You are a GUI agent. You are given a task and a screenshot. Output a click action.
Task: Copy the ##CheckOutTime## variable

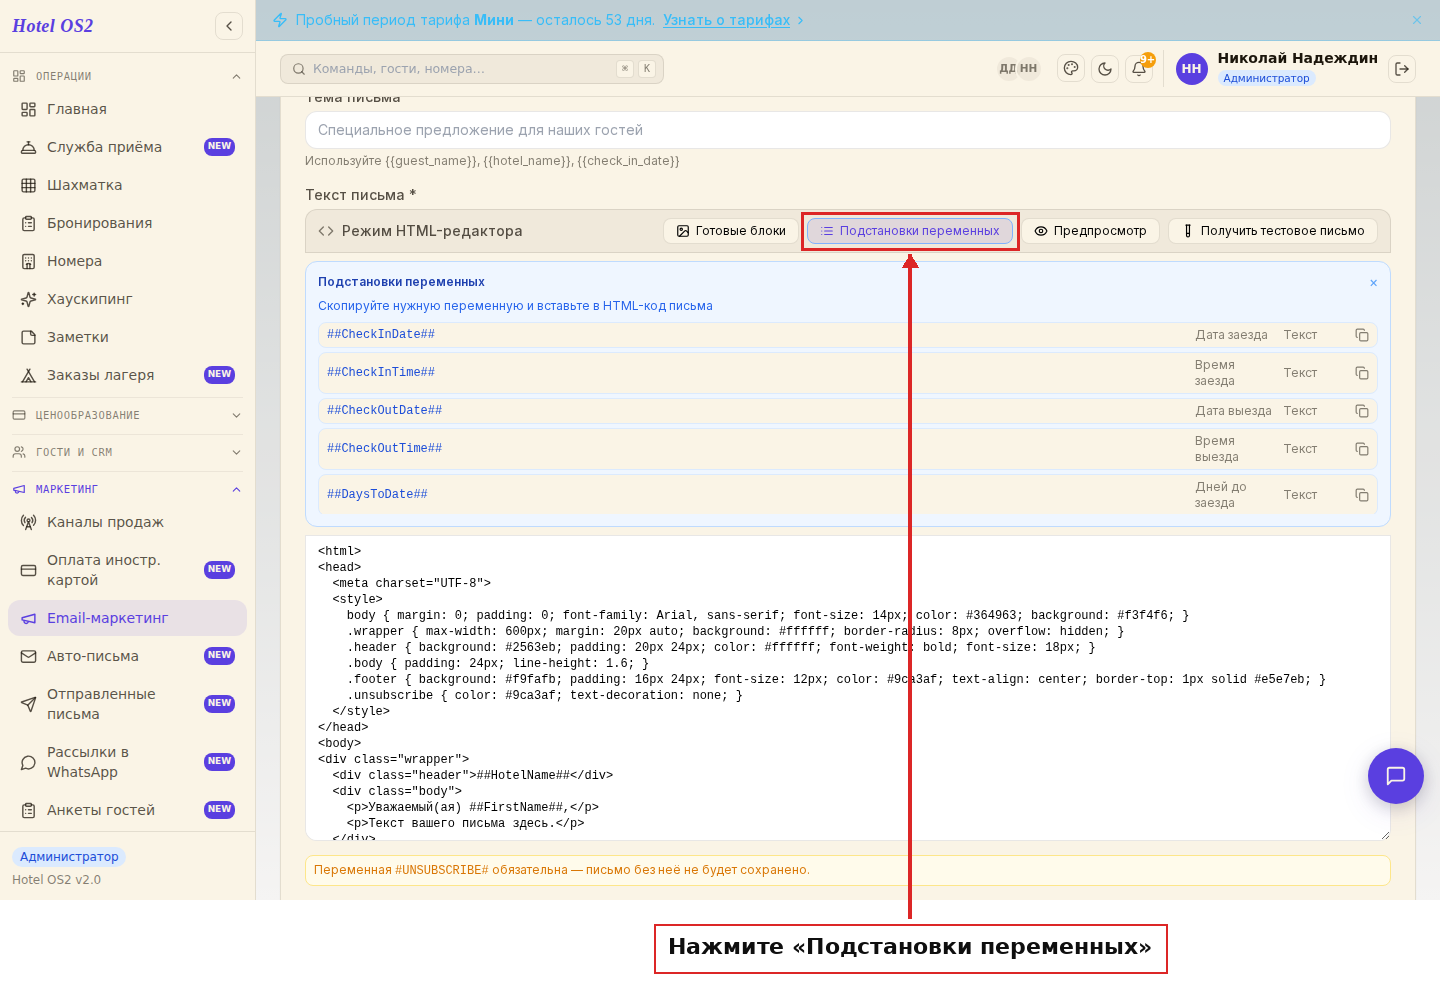point(1362,449)
